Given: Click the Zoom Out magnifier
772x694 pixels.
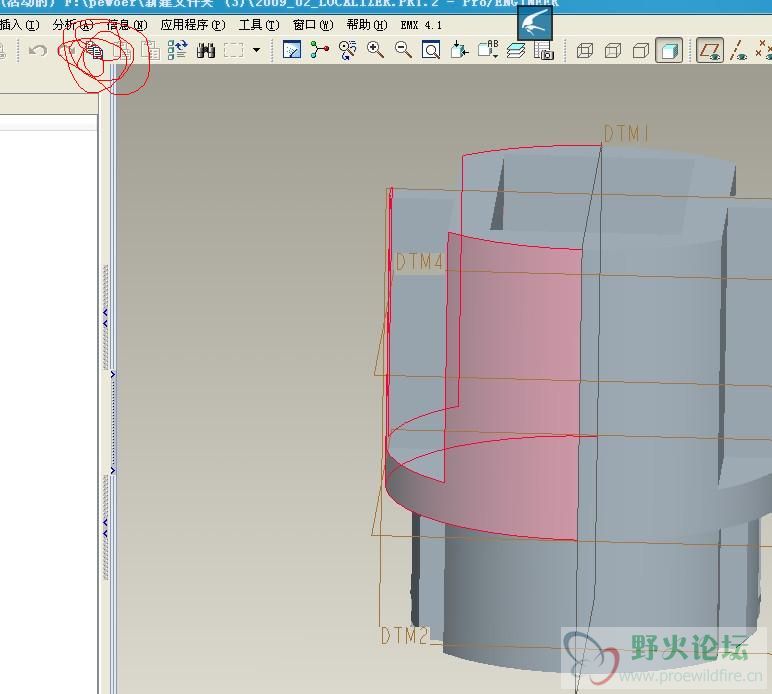Looking at the screenshot, I should (403, 50).
